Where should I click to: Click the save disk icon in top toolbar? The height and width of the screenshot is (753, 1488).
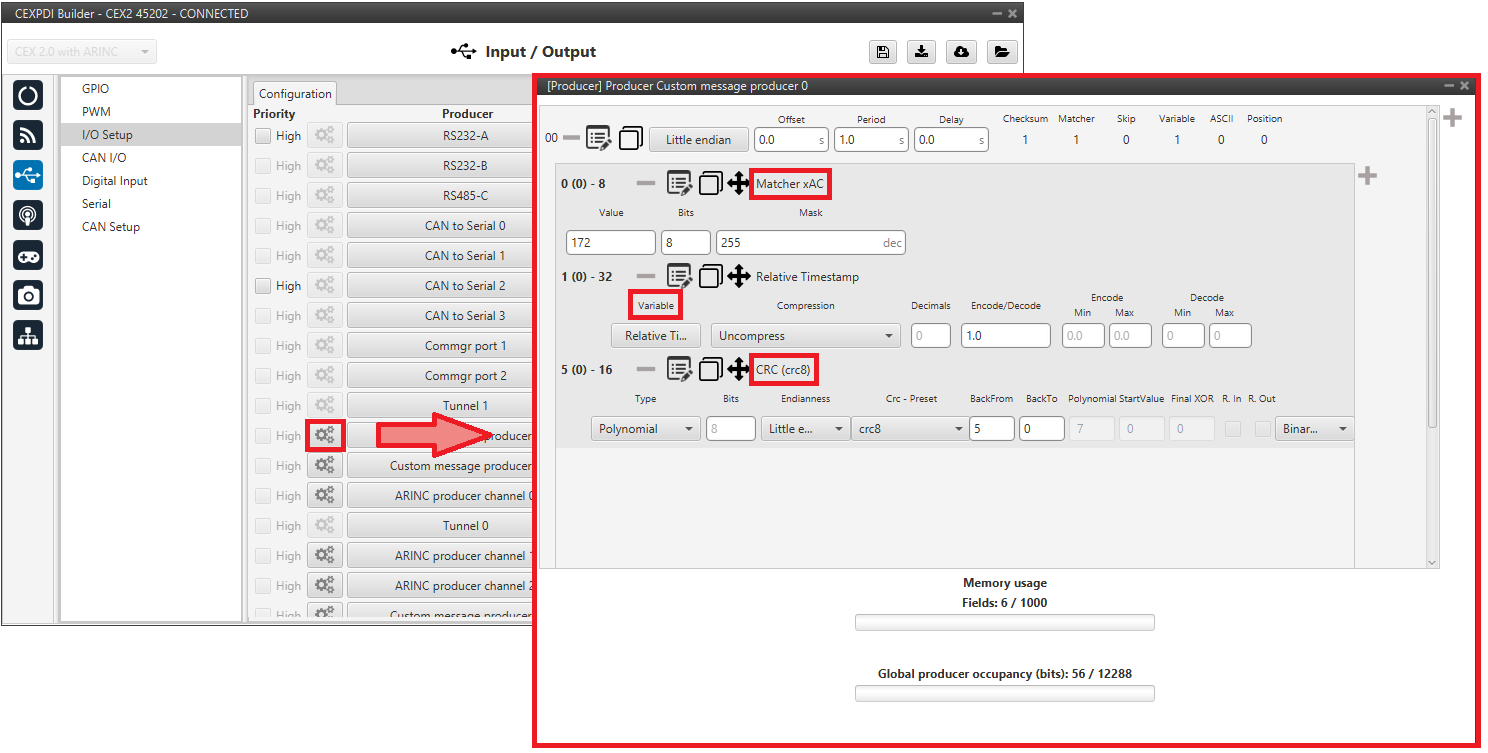pos(882,52)
